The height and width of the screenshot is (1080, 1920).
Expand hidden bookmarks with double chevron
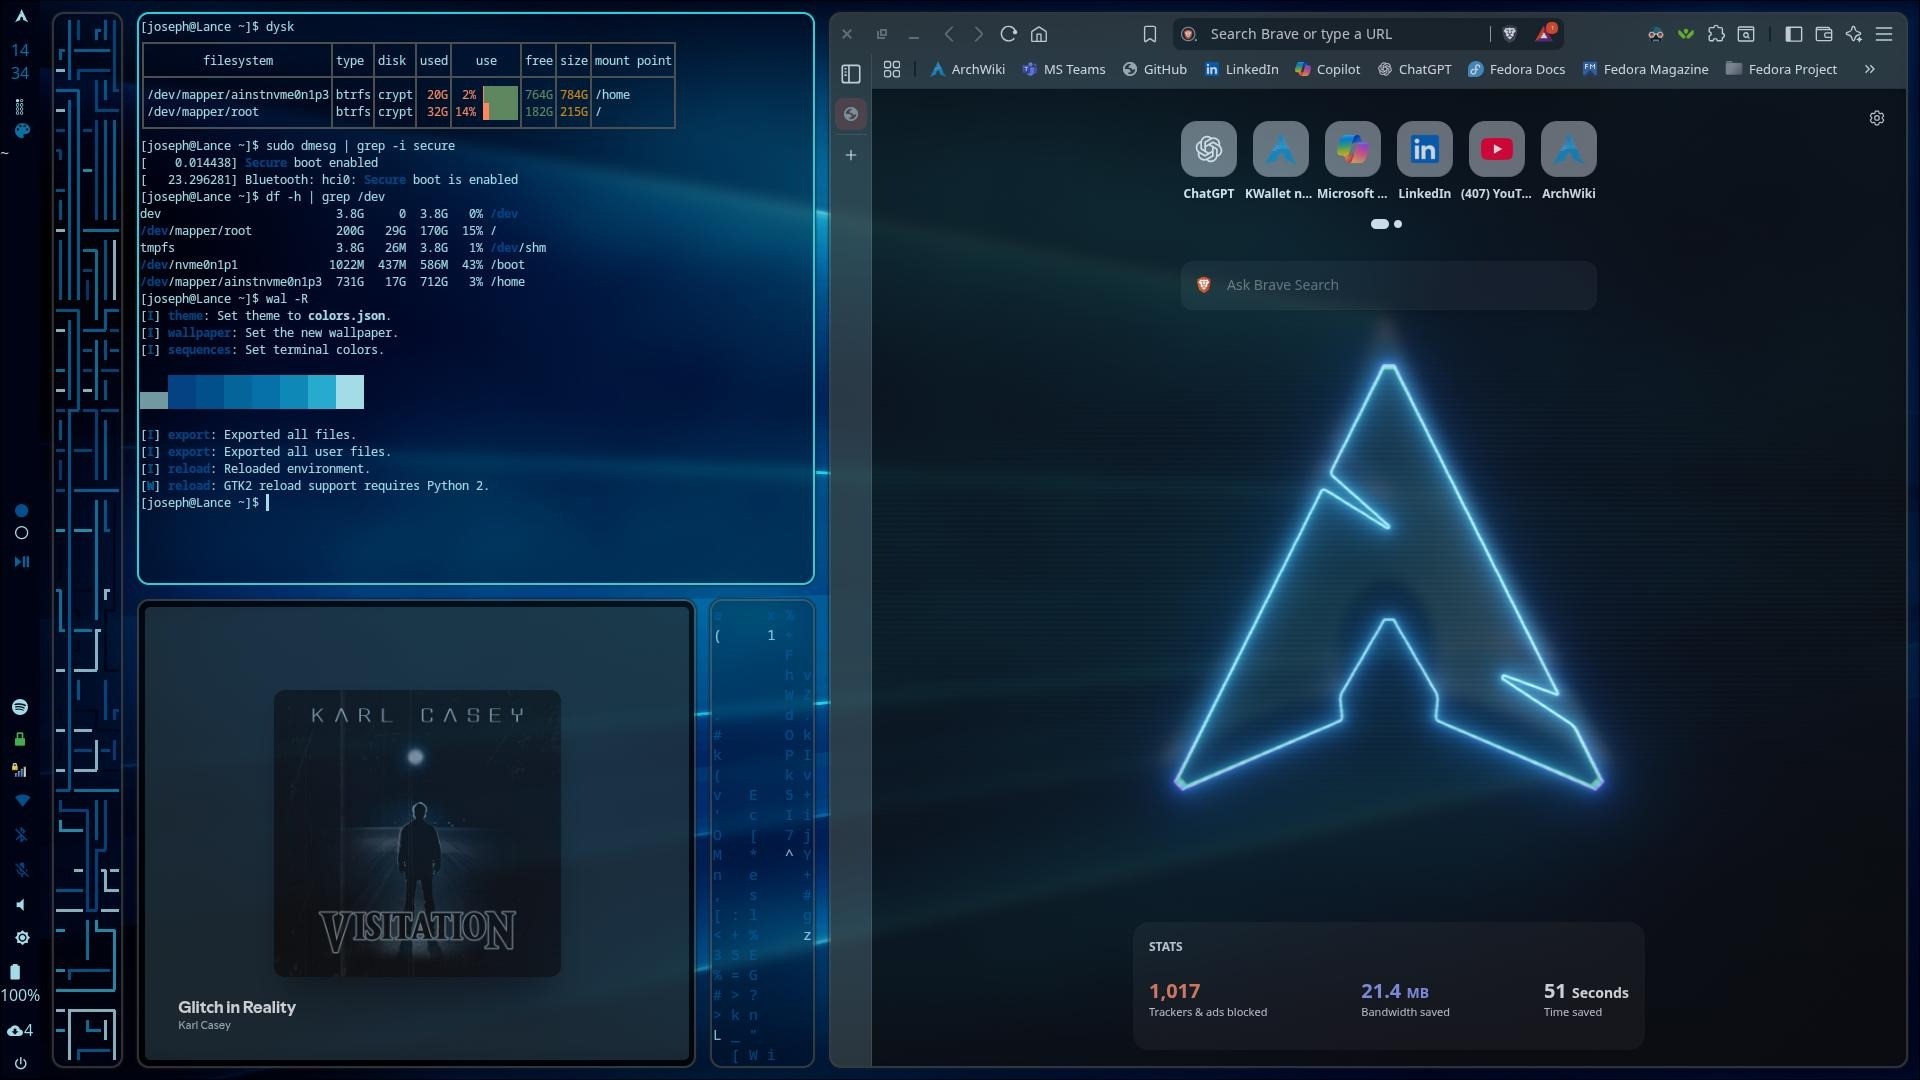coord(1870,69)
